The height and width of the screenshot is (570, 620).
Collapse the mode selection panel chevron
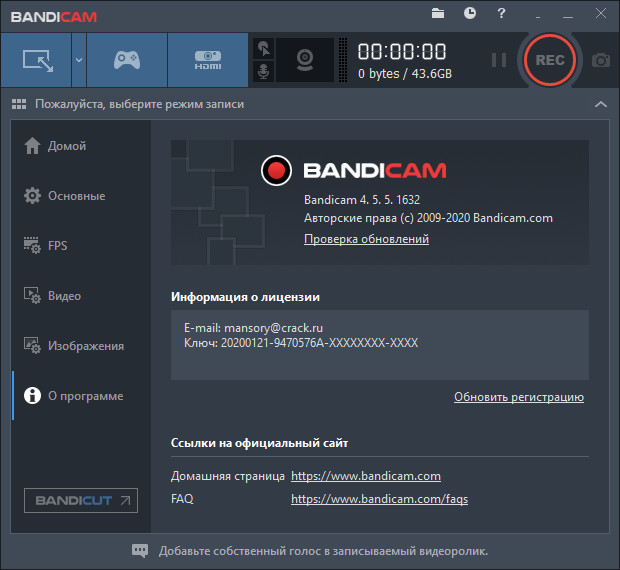coord(600,104)
